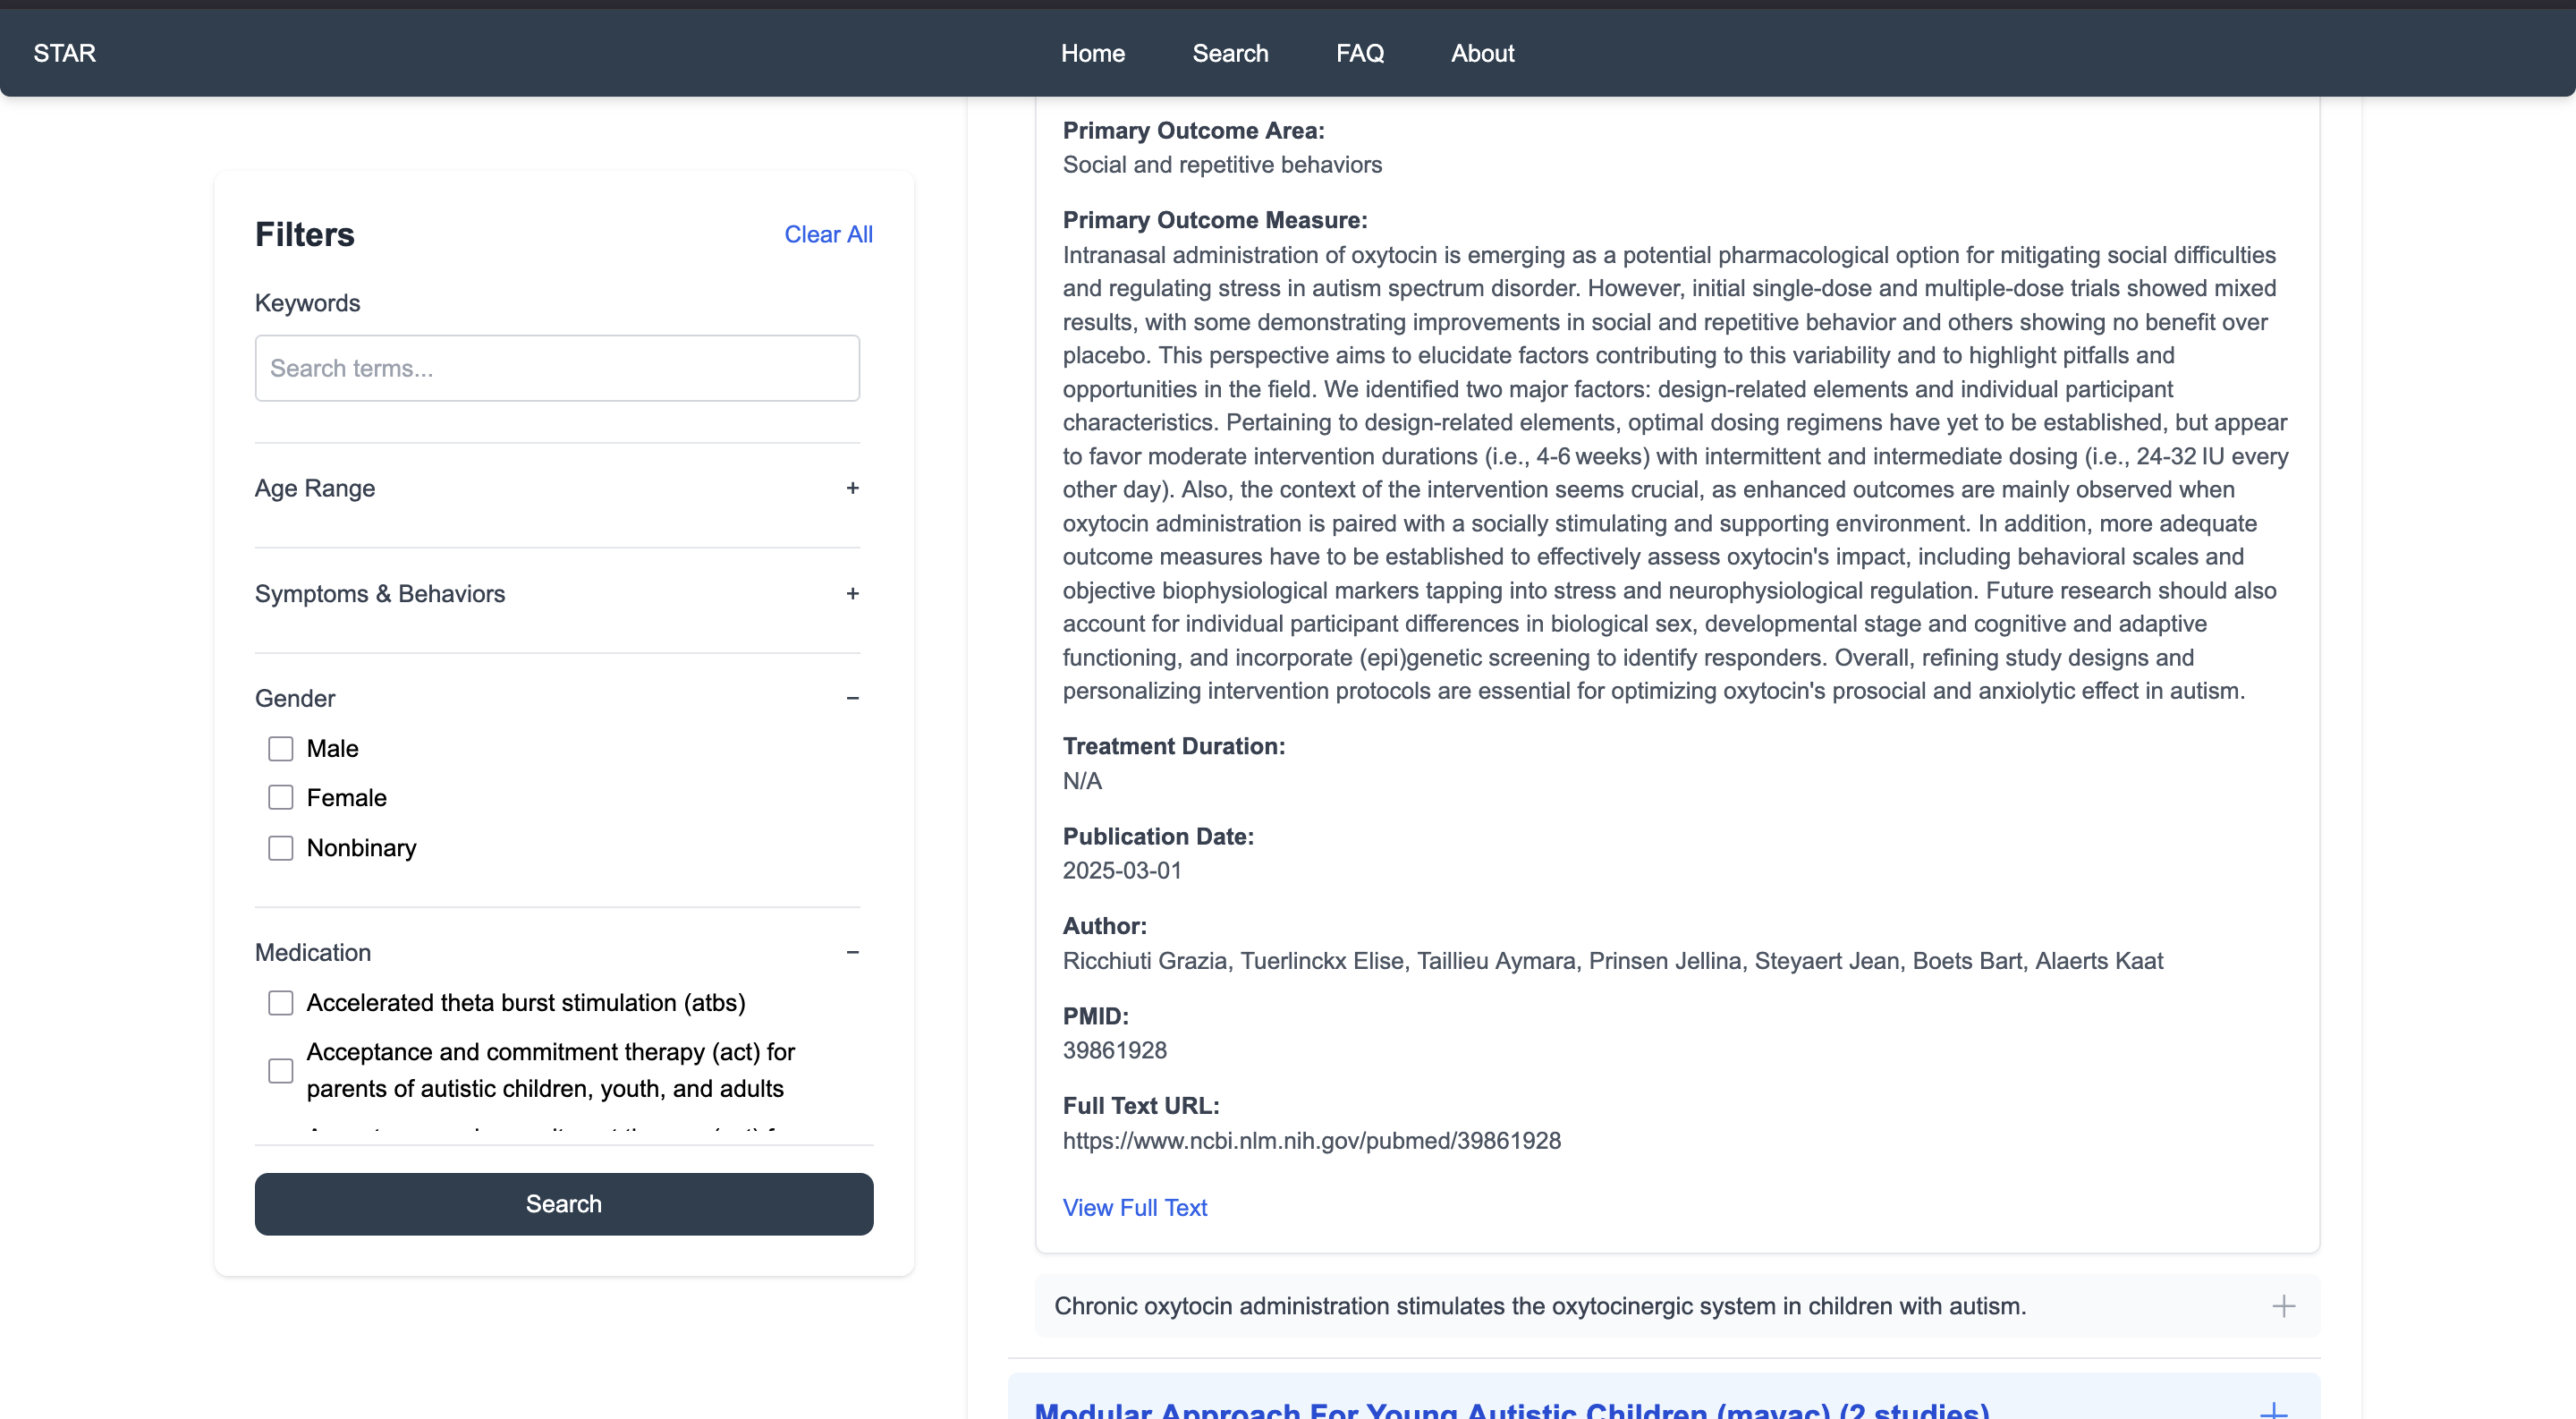Check the Male gender checkbox

[x=281, y=748]
